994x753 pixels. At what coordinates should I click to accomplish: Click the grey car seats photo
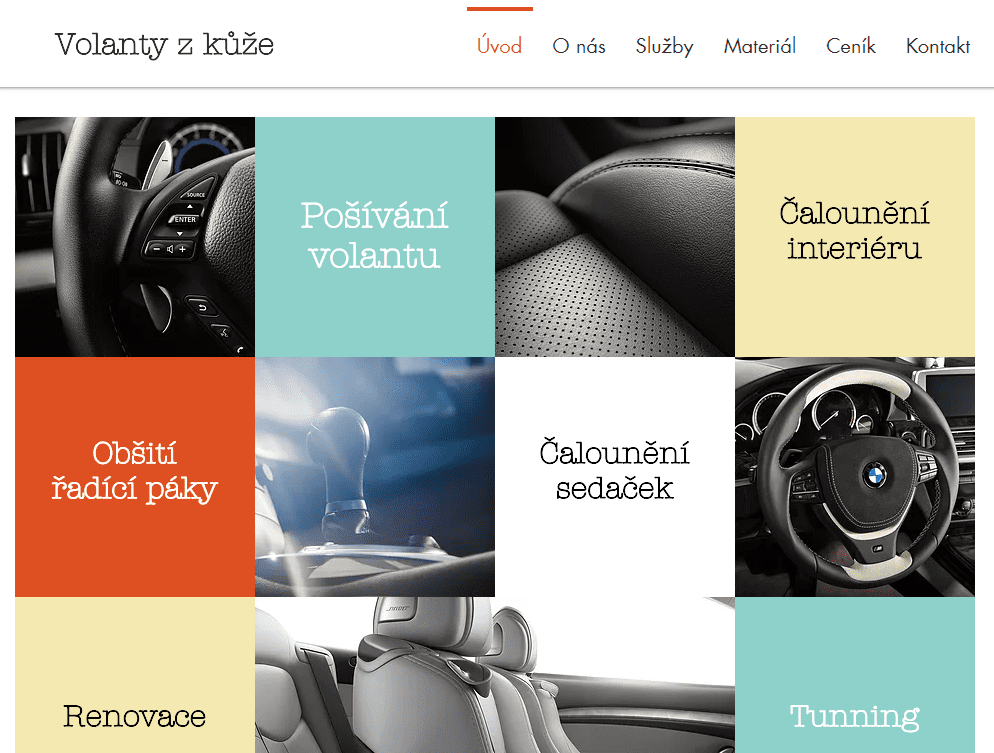[x=495, y=675]
